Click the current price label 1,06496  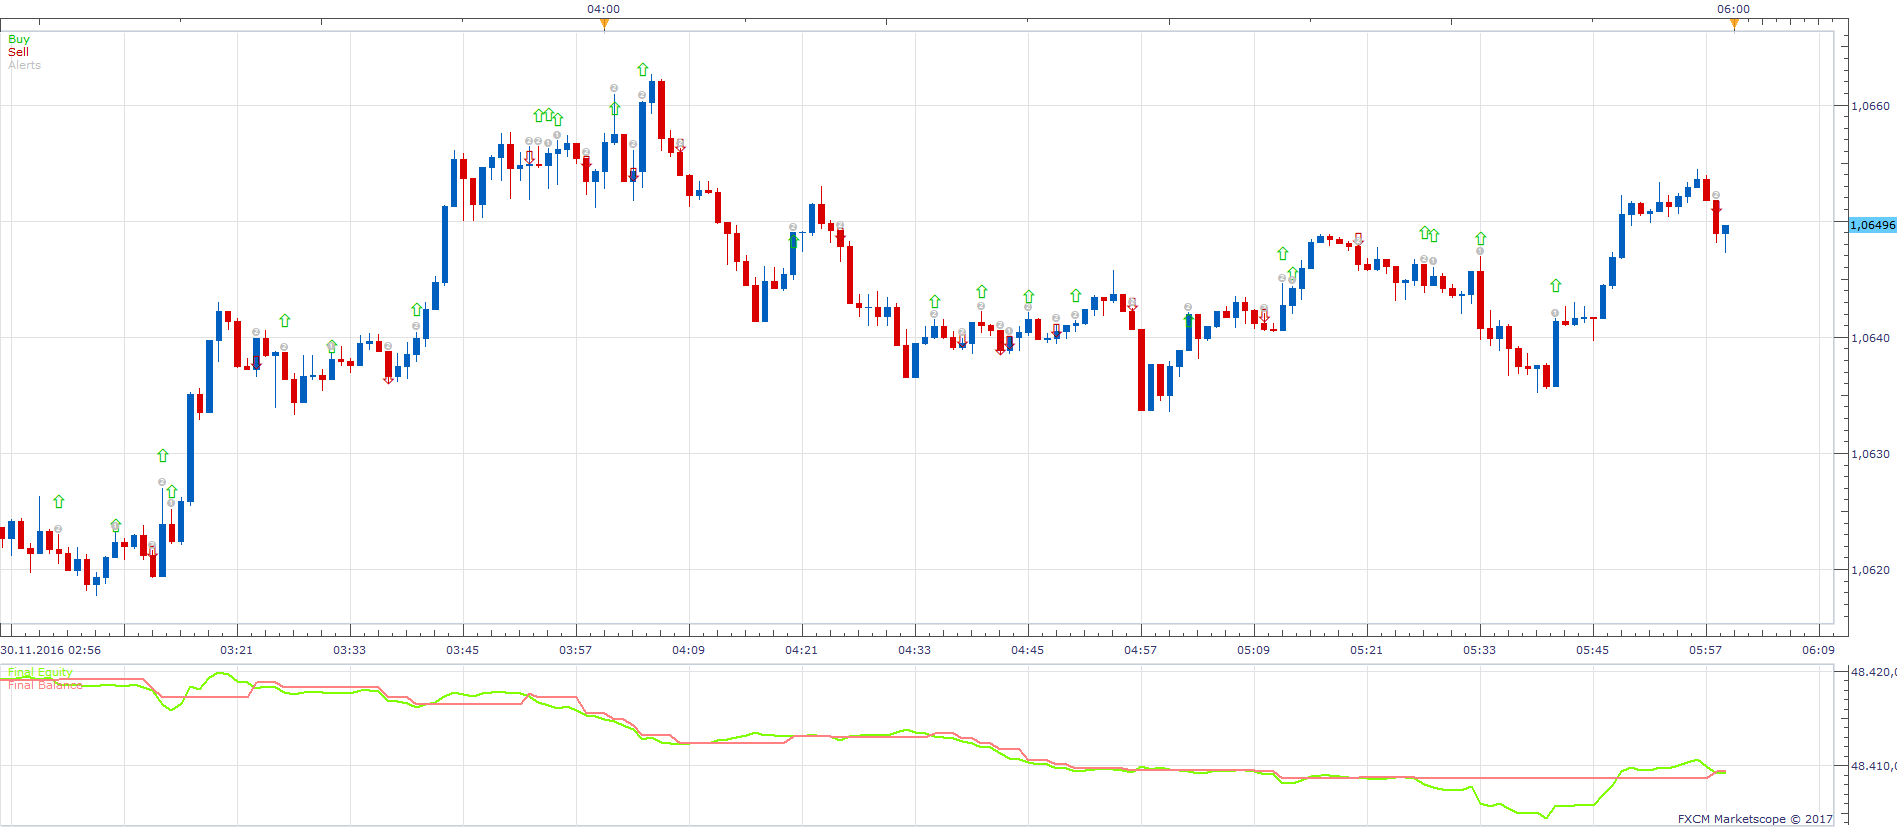point(1872,225)
